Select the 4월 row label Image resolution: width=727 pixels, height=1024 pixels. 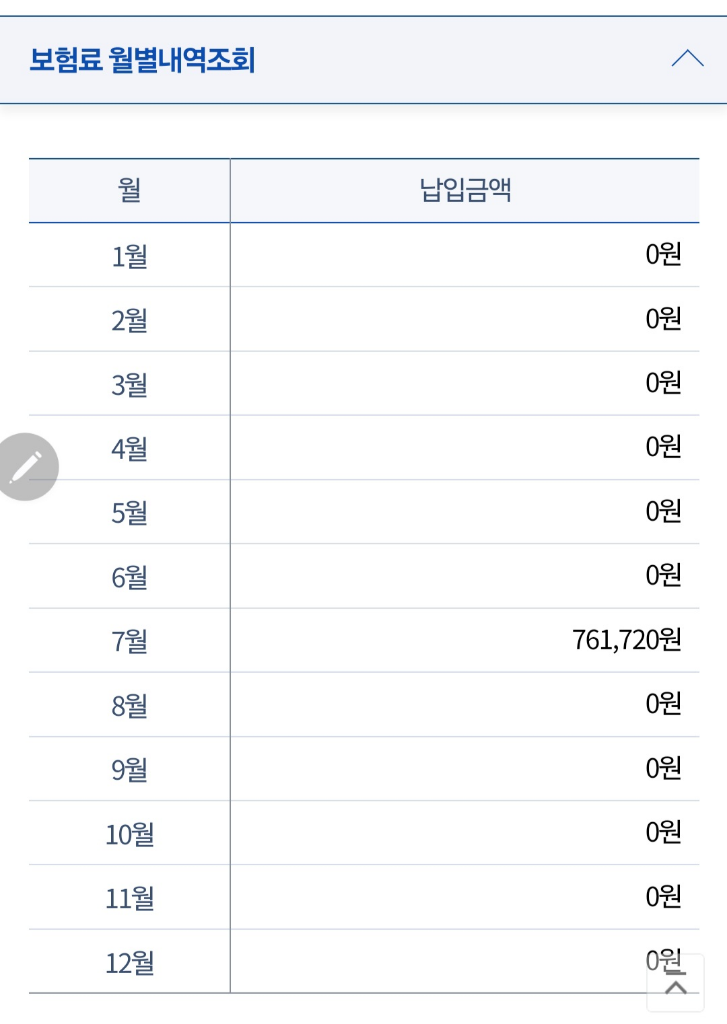tap(129, 448)
